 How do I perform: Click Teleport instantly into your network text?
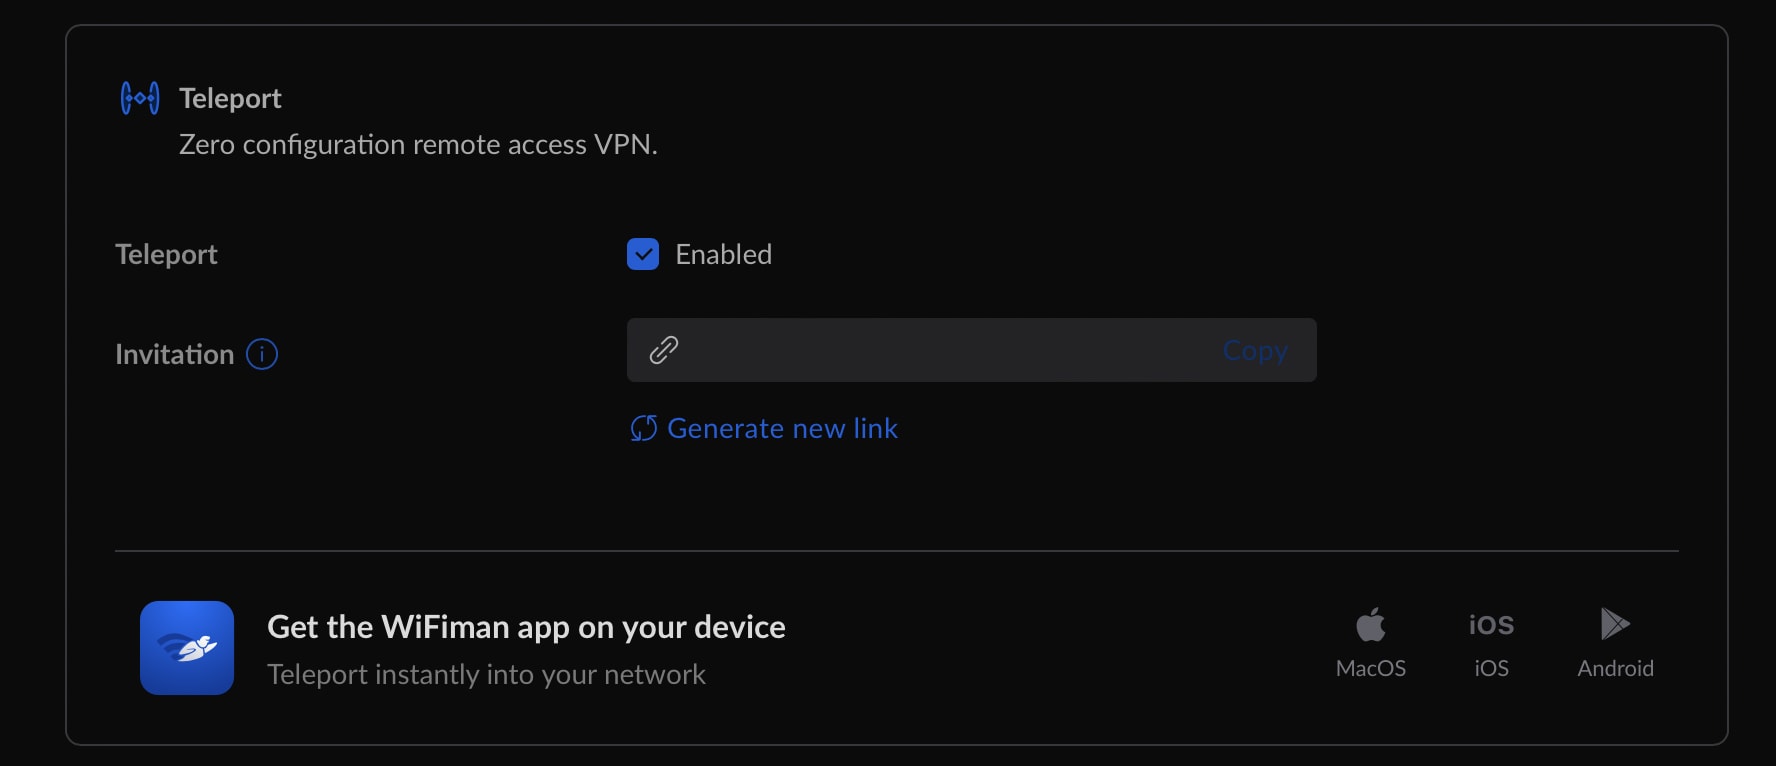(486, 675)
